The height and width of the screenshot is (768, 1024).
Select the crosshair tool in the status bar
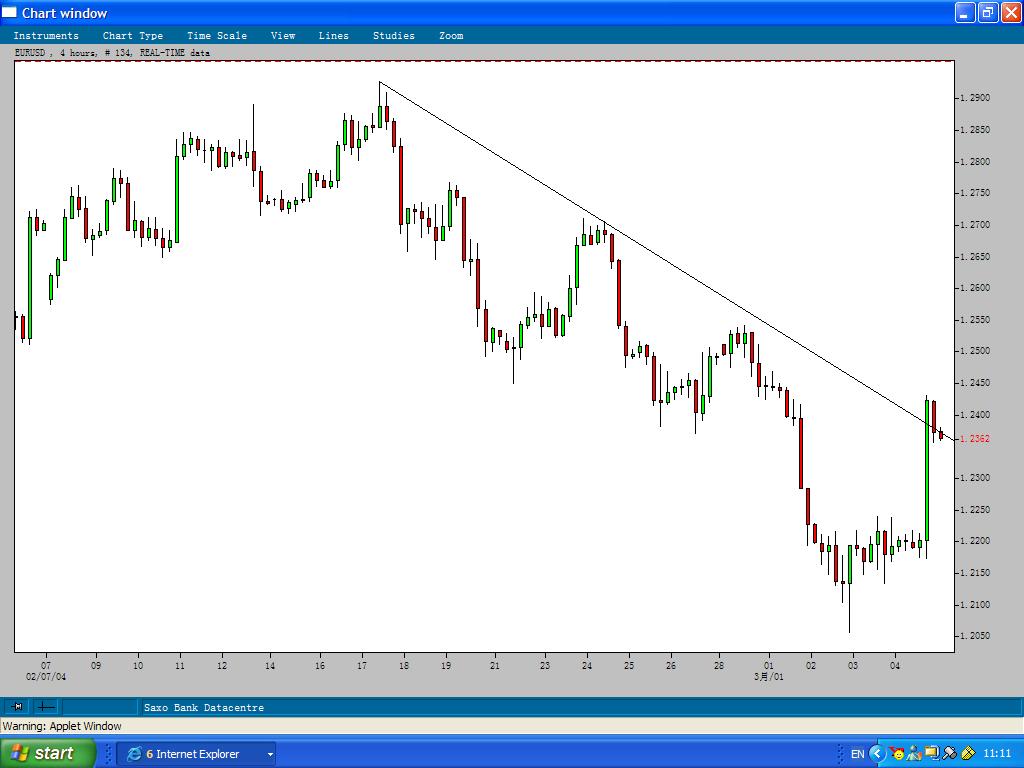(43, 706)
